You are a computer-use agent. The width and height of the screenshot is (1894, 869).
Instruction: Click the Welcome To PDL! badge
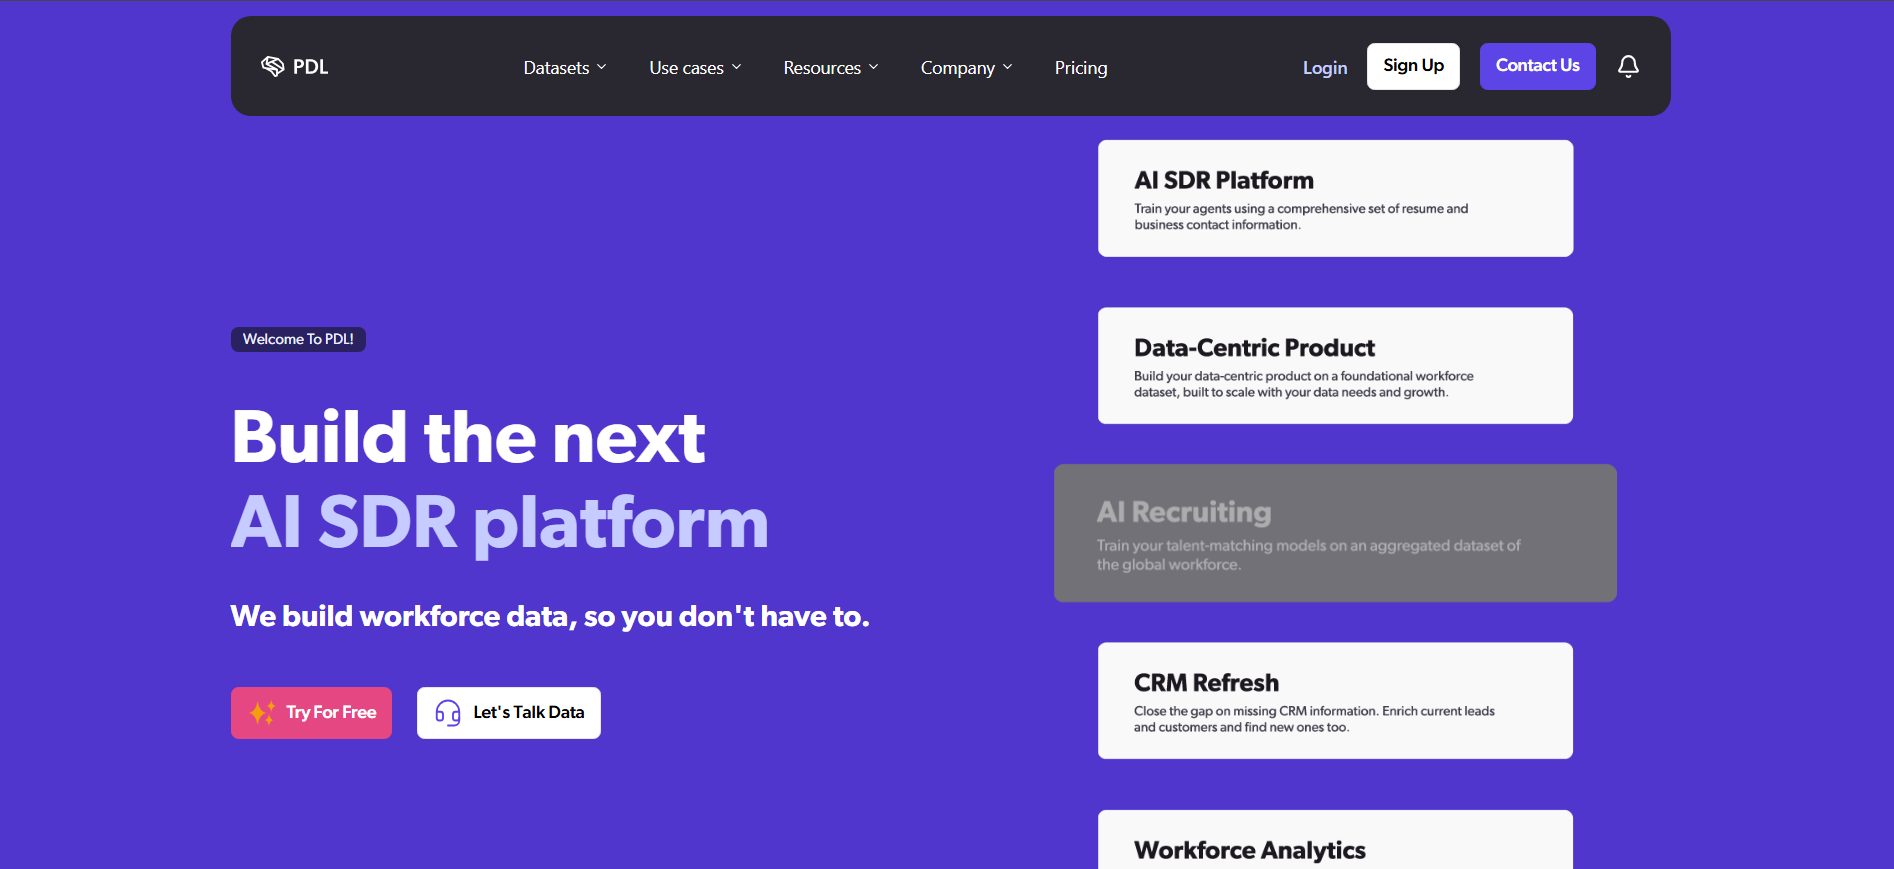pos(298,339)
